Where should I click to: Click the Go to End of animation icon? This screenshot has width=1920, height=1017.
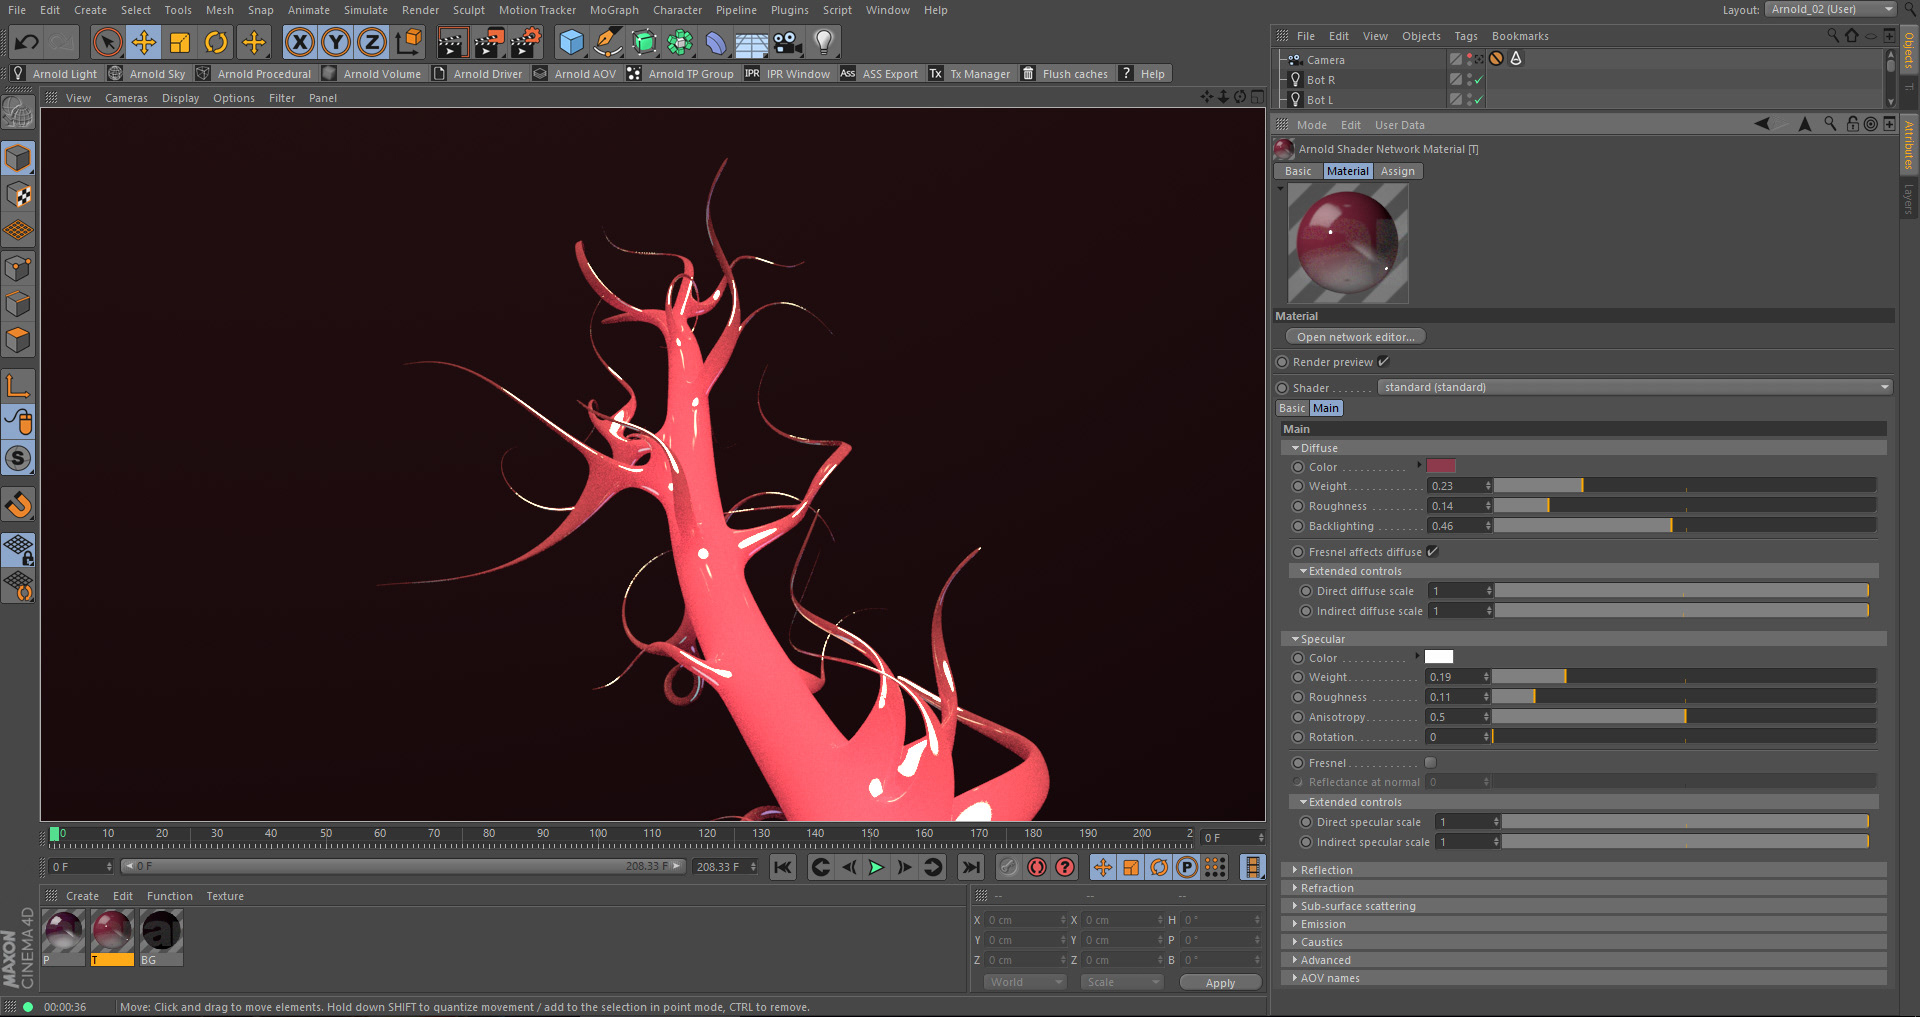click(x=970, y=867)
